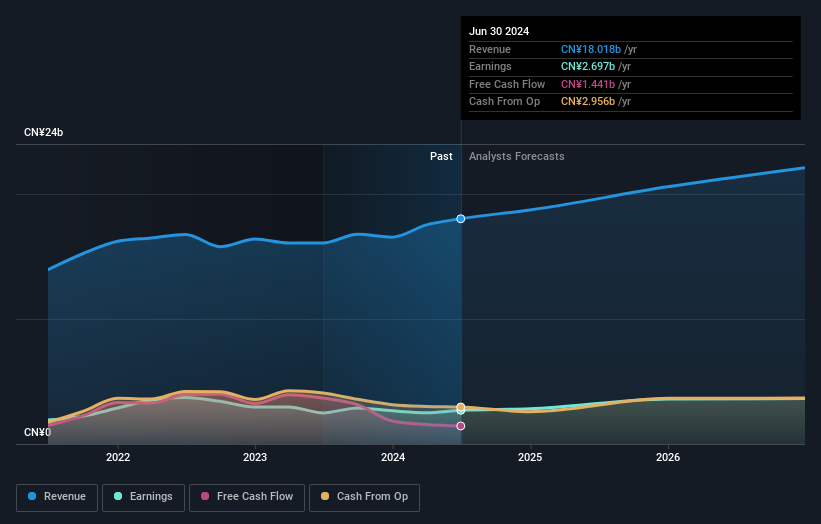Toggle the Free Cash Flow legend series
Viewport: 821px width, 524px height.
click(247, 497)
